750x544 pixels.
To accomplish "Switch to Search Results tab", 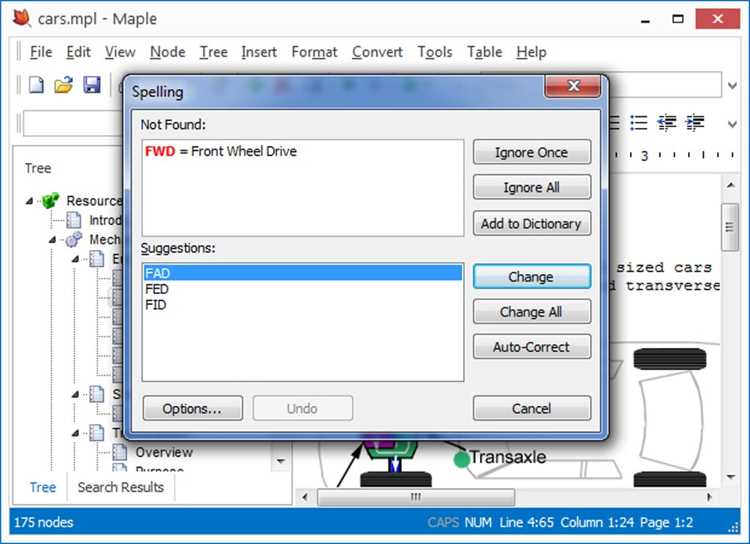I will [121, 487].
